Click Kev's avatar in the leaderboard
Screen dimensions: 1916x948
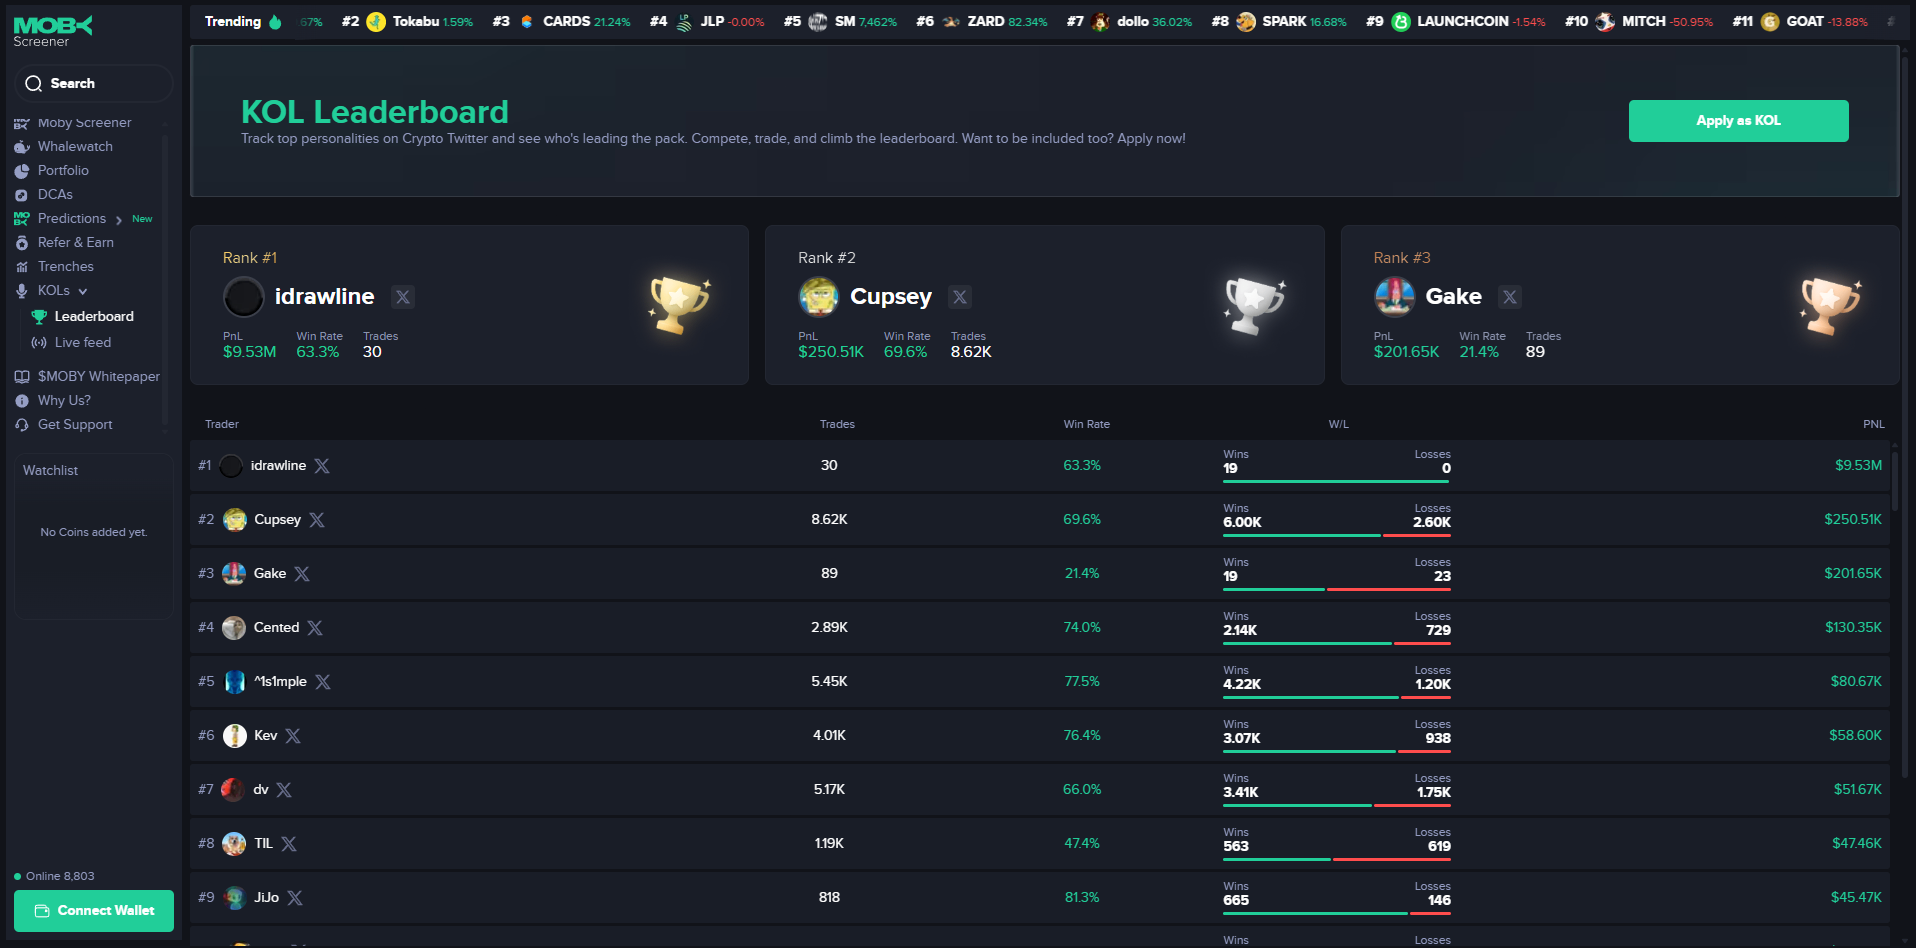point(235,736)
